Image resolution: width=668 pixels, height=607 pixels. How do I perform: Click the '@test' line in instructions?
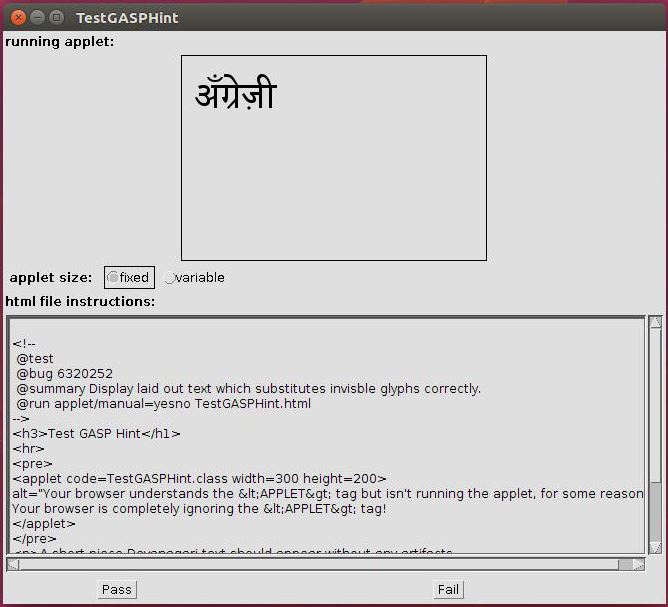pos(35,359)
